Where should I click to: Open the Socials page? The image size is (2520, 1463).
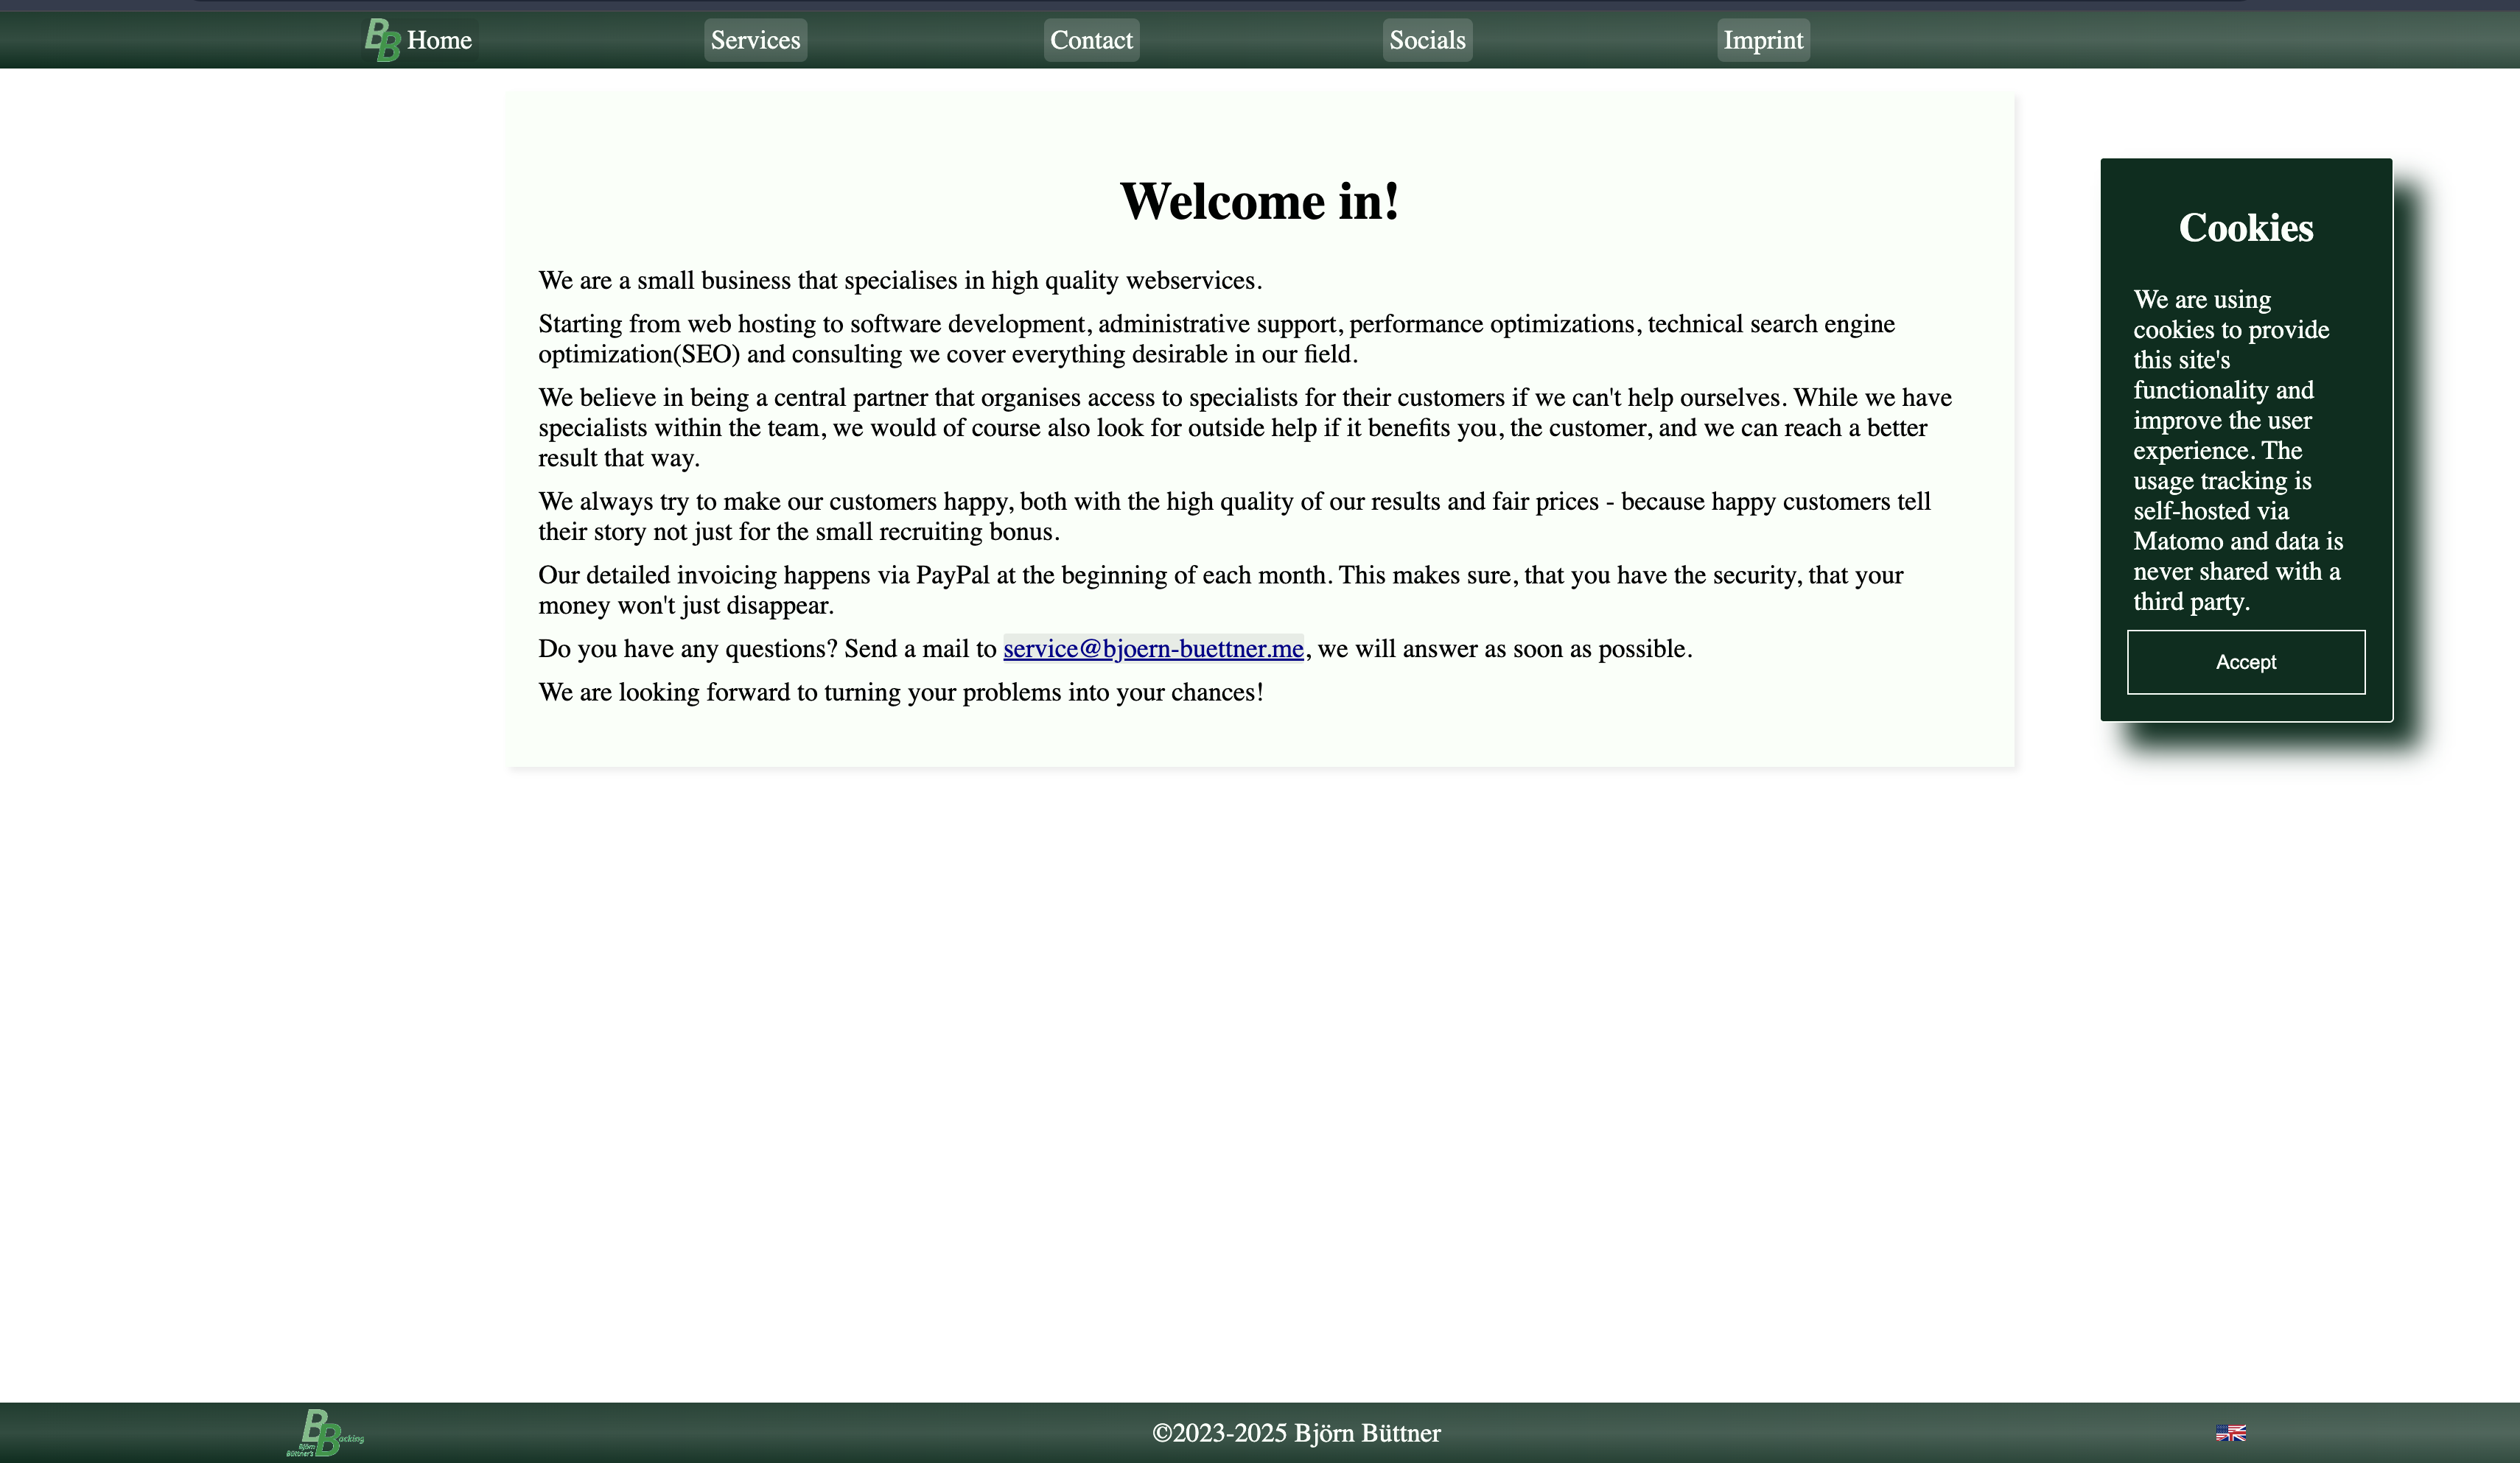(x=1427, y=40)
